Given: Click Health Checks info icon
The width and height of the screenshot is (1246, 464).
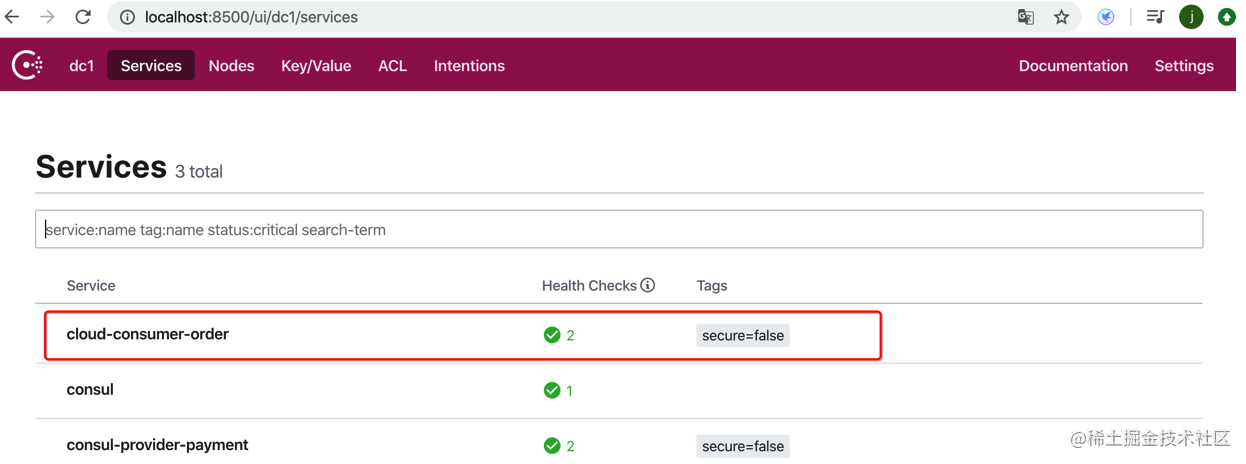Looking at the screenshot, I should [x=648, y=285].
